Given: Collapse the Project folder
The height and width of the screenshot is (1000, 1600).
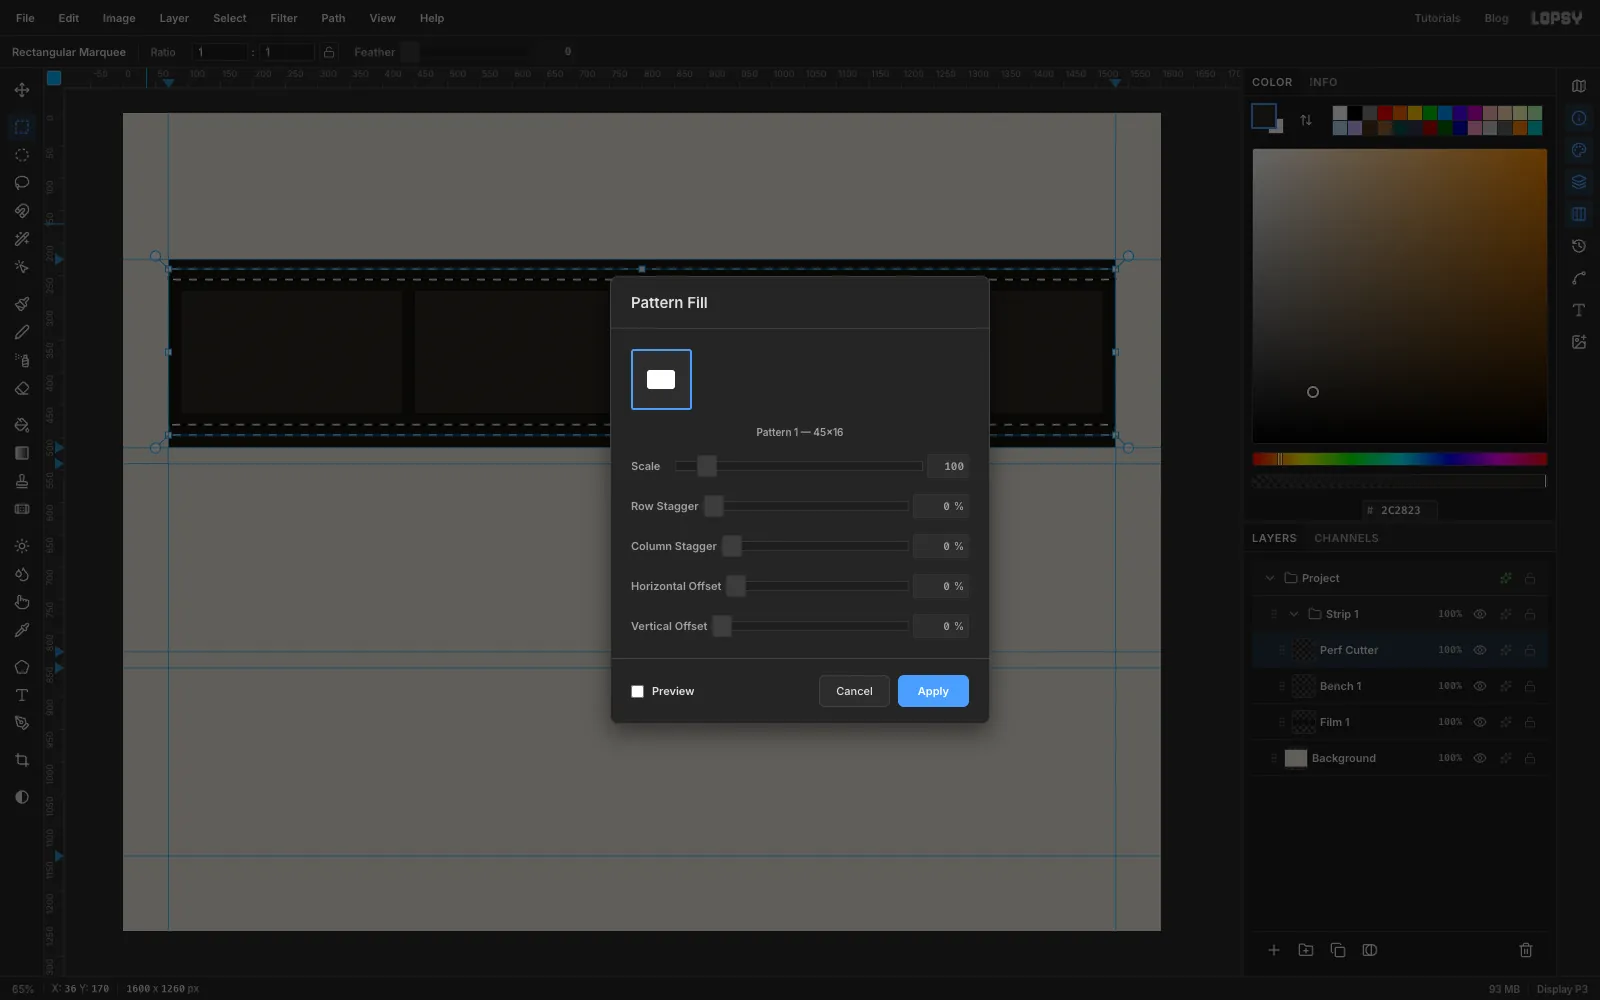Looking at the screenshot, I should click(x=1270, y=578).
